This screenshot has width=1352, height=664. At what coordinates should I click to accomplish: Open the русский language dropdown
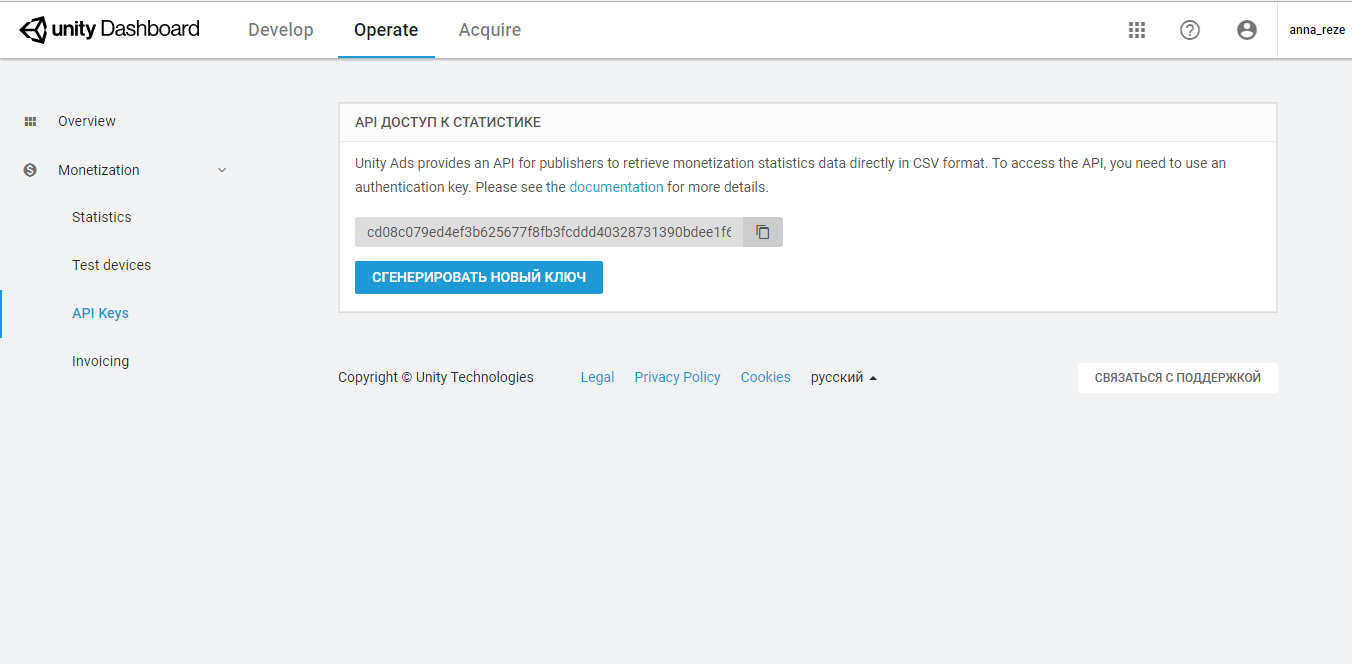(x=844, y=377)
